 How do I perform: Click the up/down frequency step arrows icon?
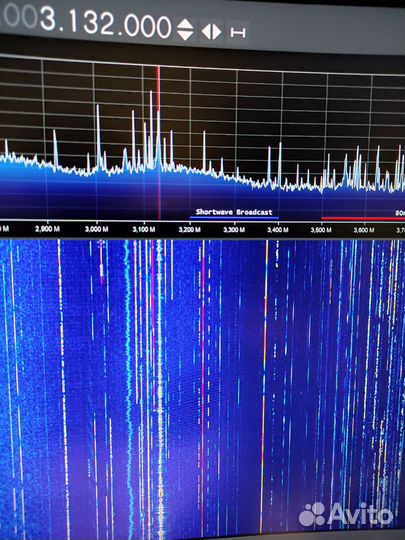[x=185, y=29]
